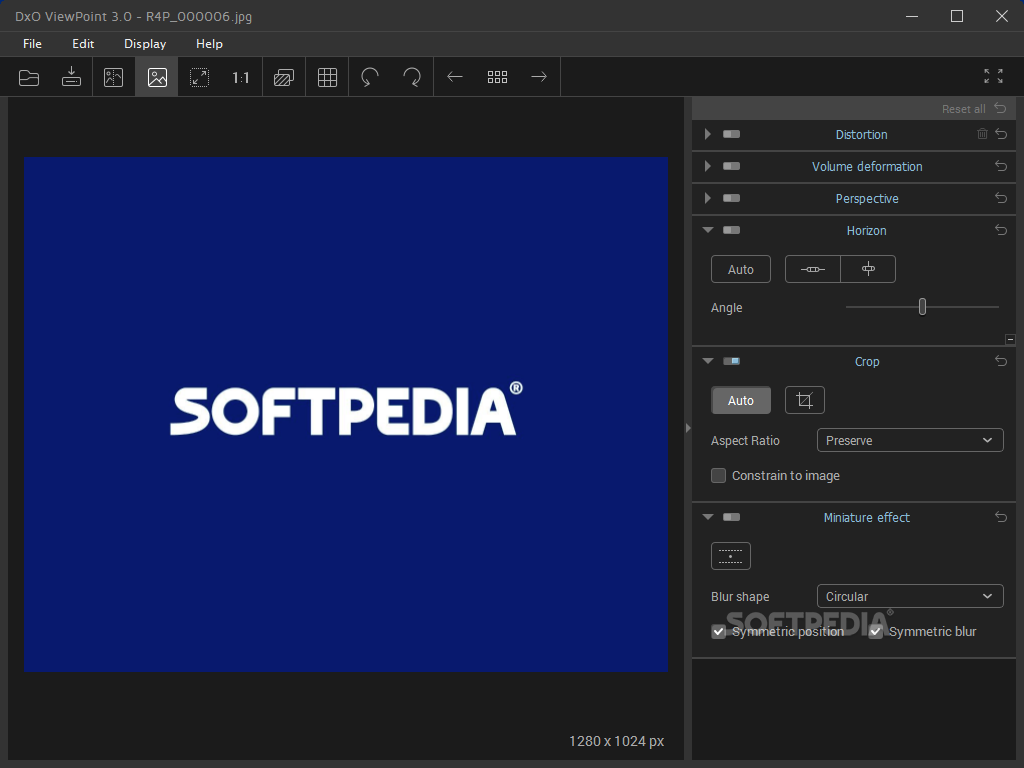Reset Perspective settings
1024x768 pixels.
click(x=1001, y=198)
